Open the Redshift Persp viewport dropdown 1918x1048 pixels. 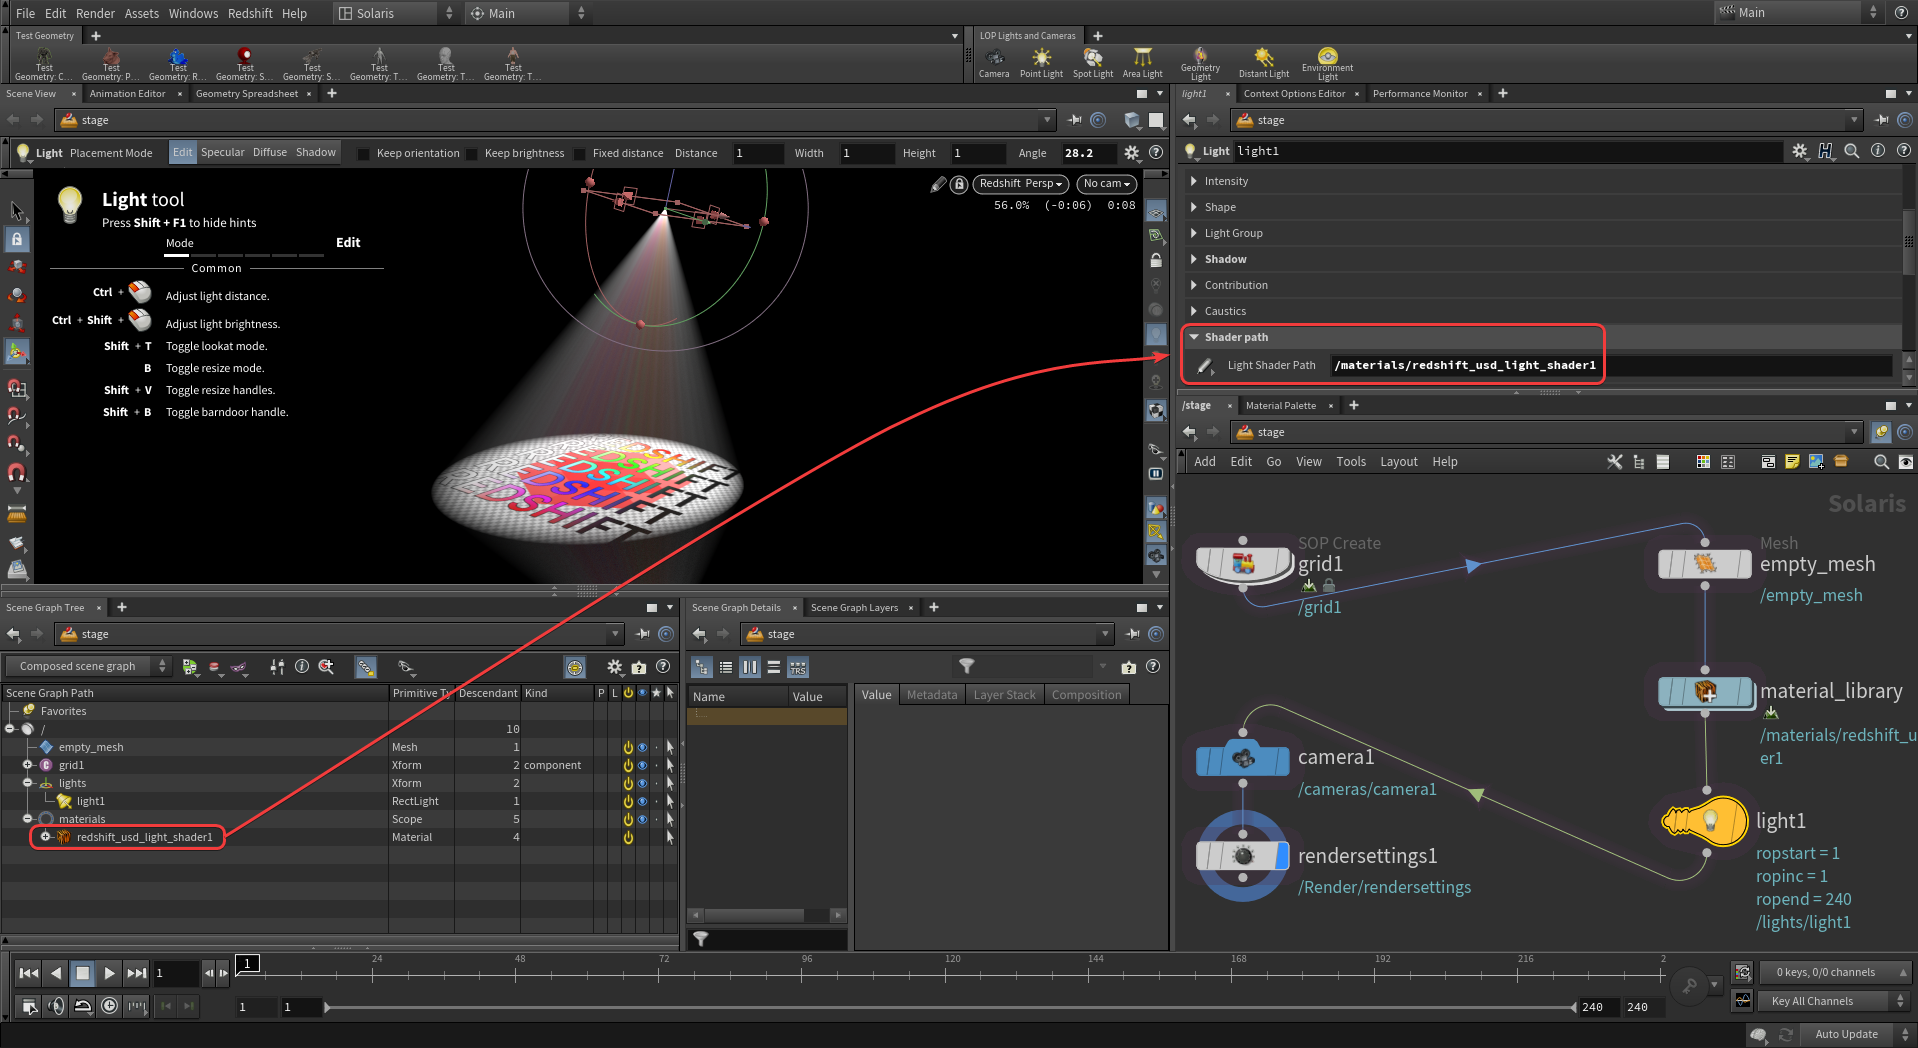tap(1020, 184)
